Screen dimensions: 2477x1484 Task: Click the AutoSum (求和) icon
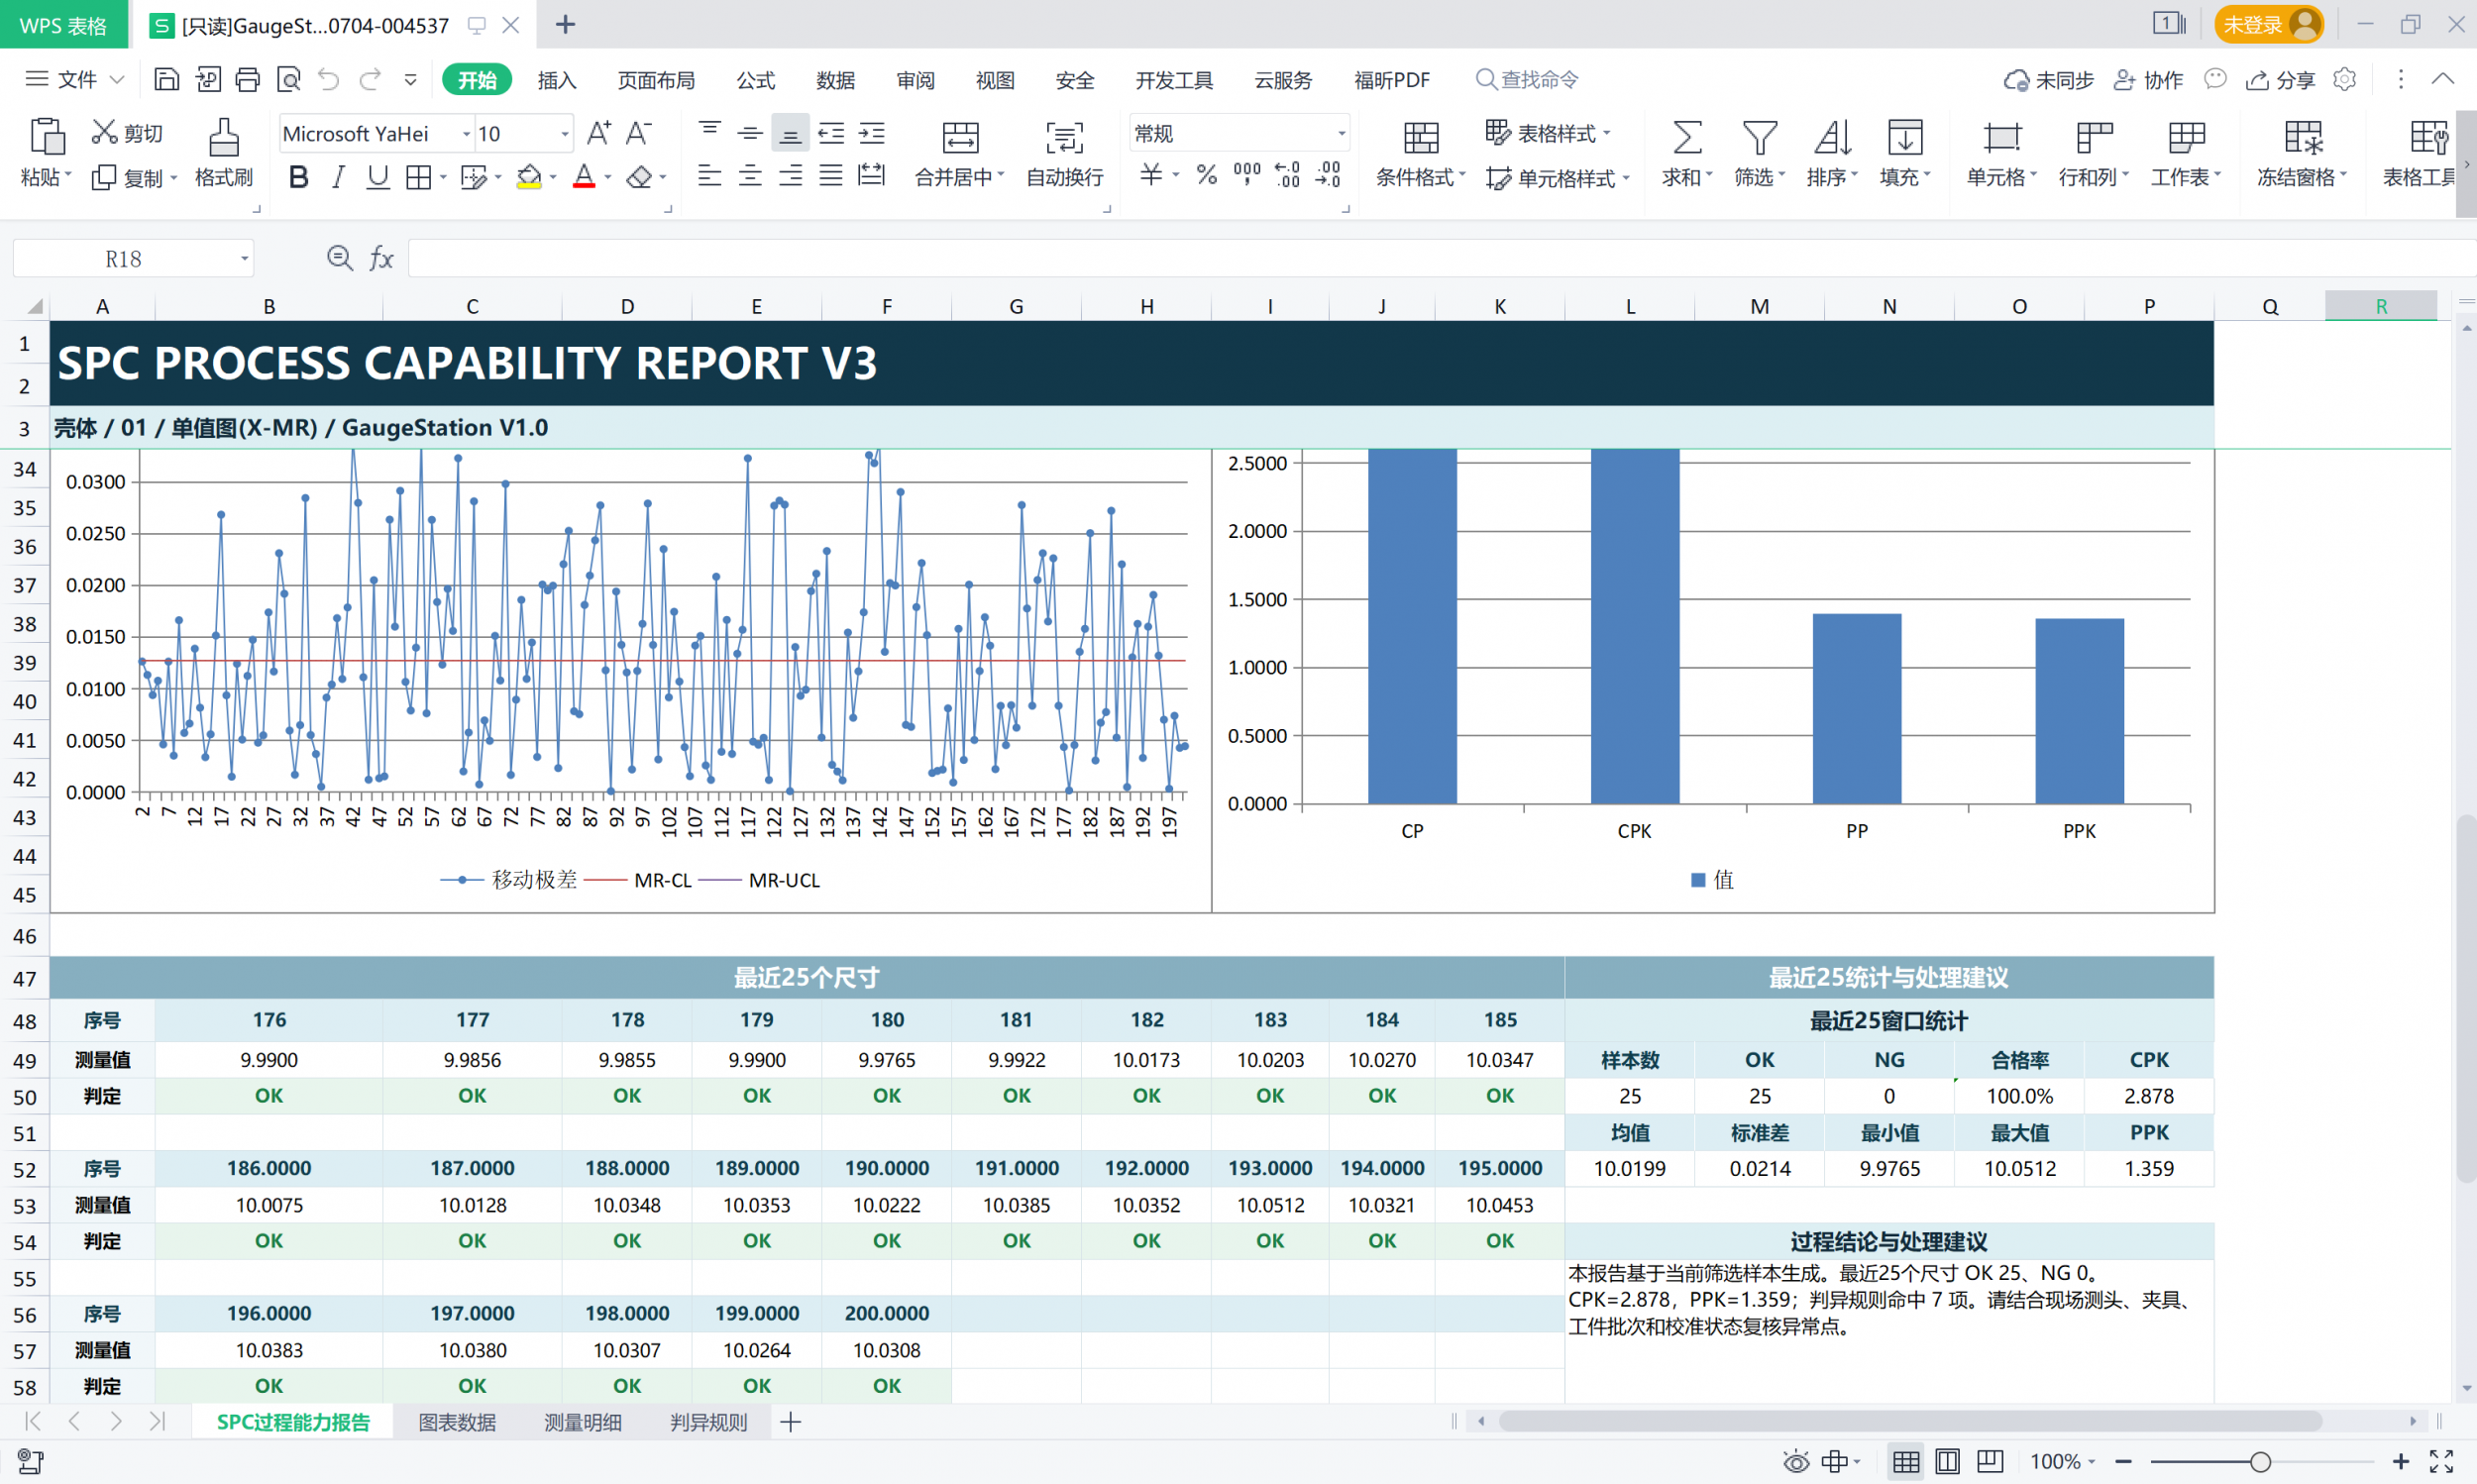pyautogui.click(x=1687, y=137)
